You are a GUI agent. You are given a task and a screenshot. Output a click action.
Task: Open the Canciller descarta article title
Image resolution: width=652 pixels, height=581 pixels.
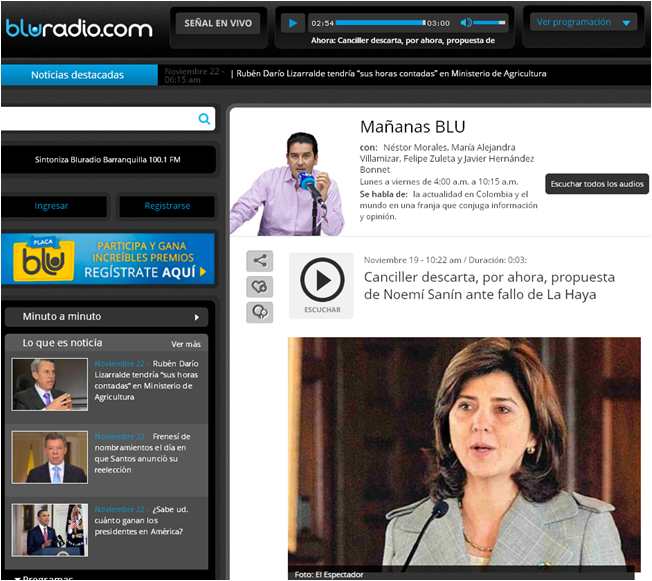(x=489, y=286)
